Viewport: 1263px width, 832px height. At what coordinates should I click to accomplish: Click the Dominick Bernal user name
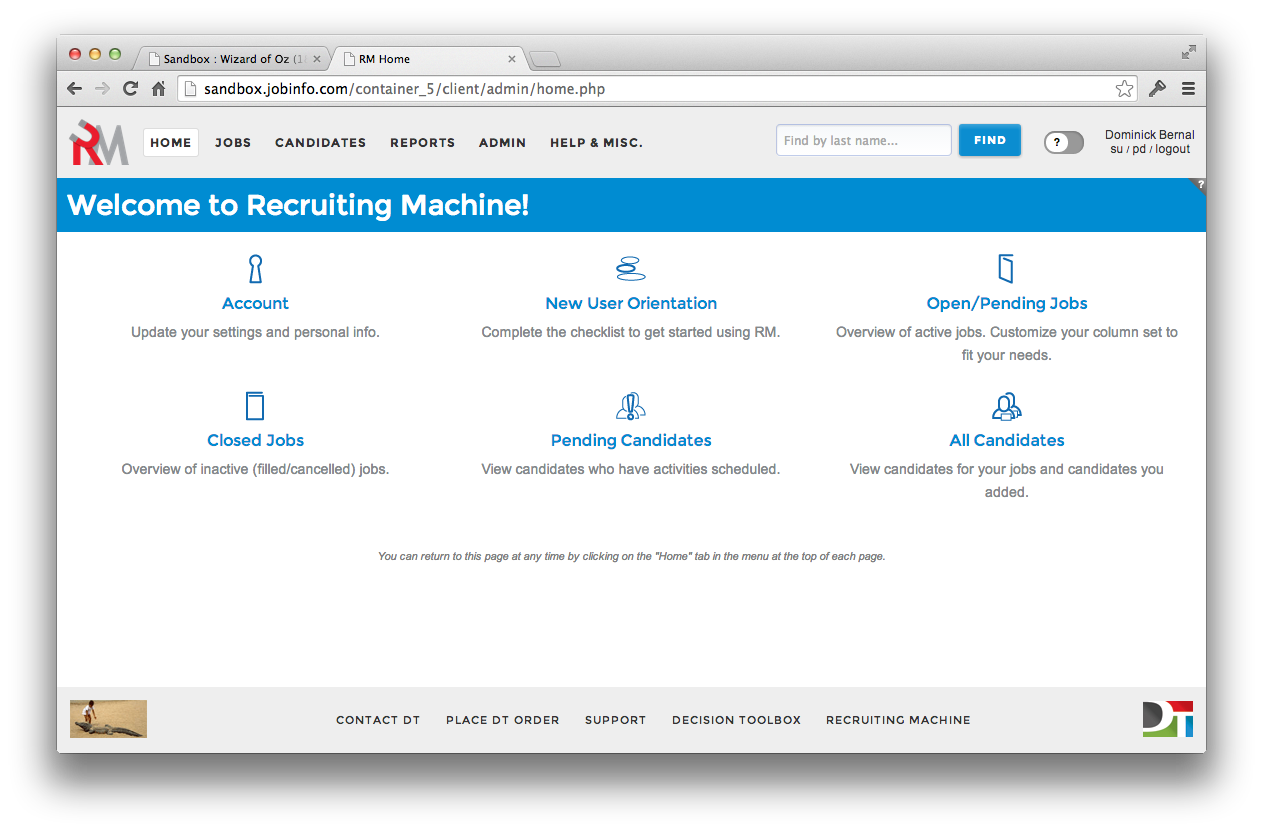1150,135
